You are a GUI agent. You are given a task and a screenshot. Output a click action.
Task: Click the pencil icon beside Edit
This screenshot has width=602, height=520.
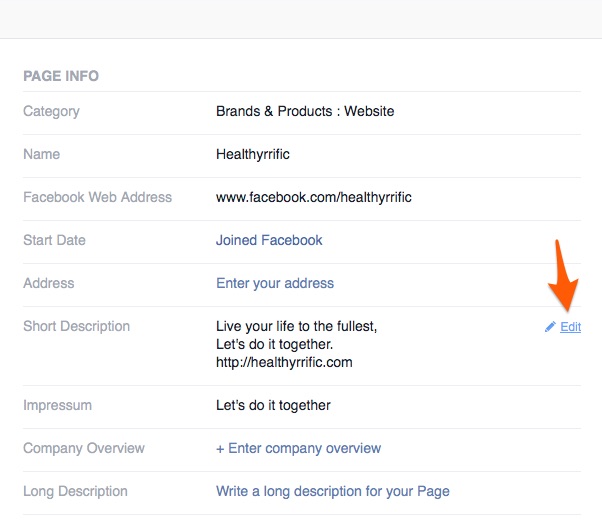(x=550, y=327)
